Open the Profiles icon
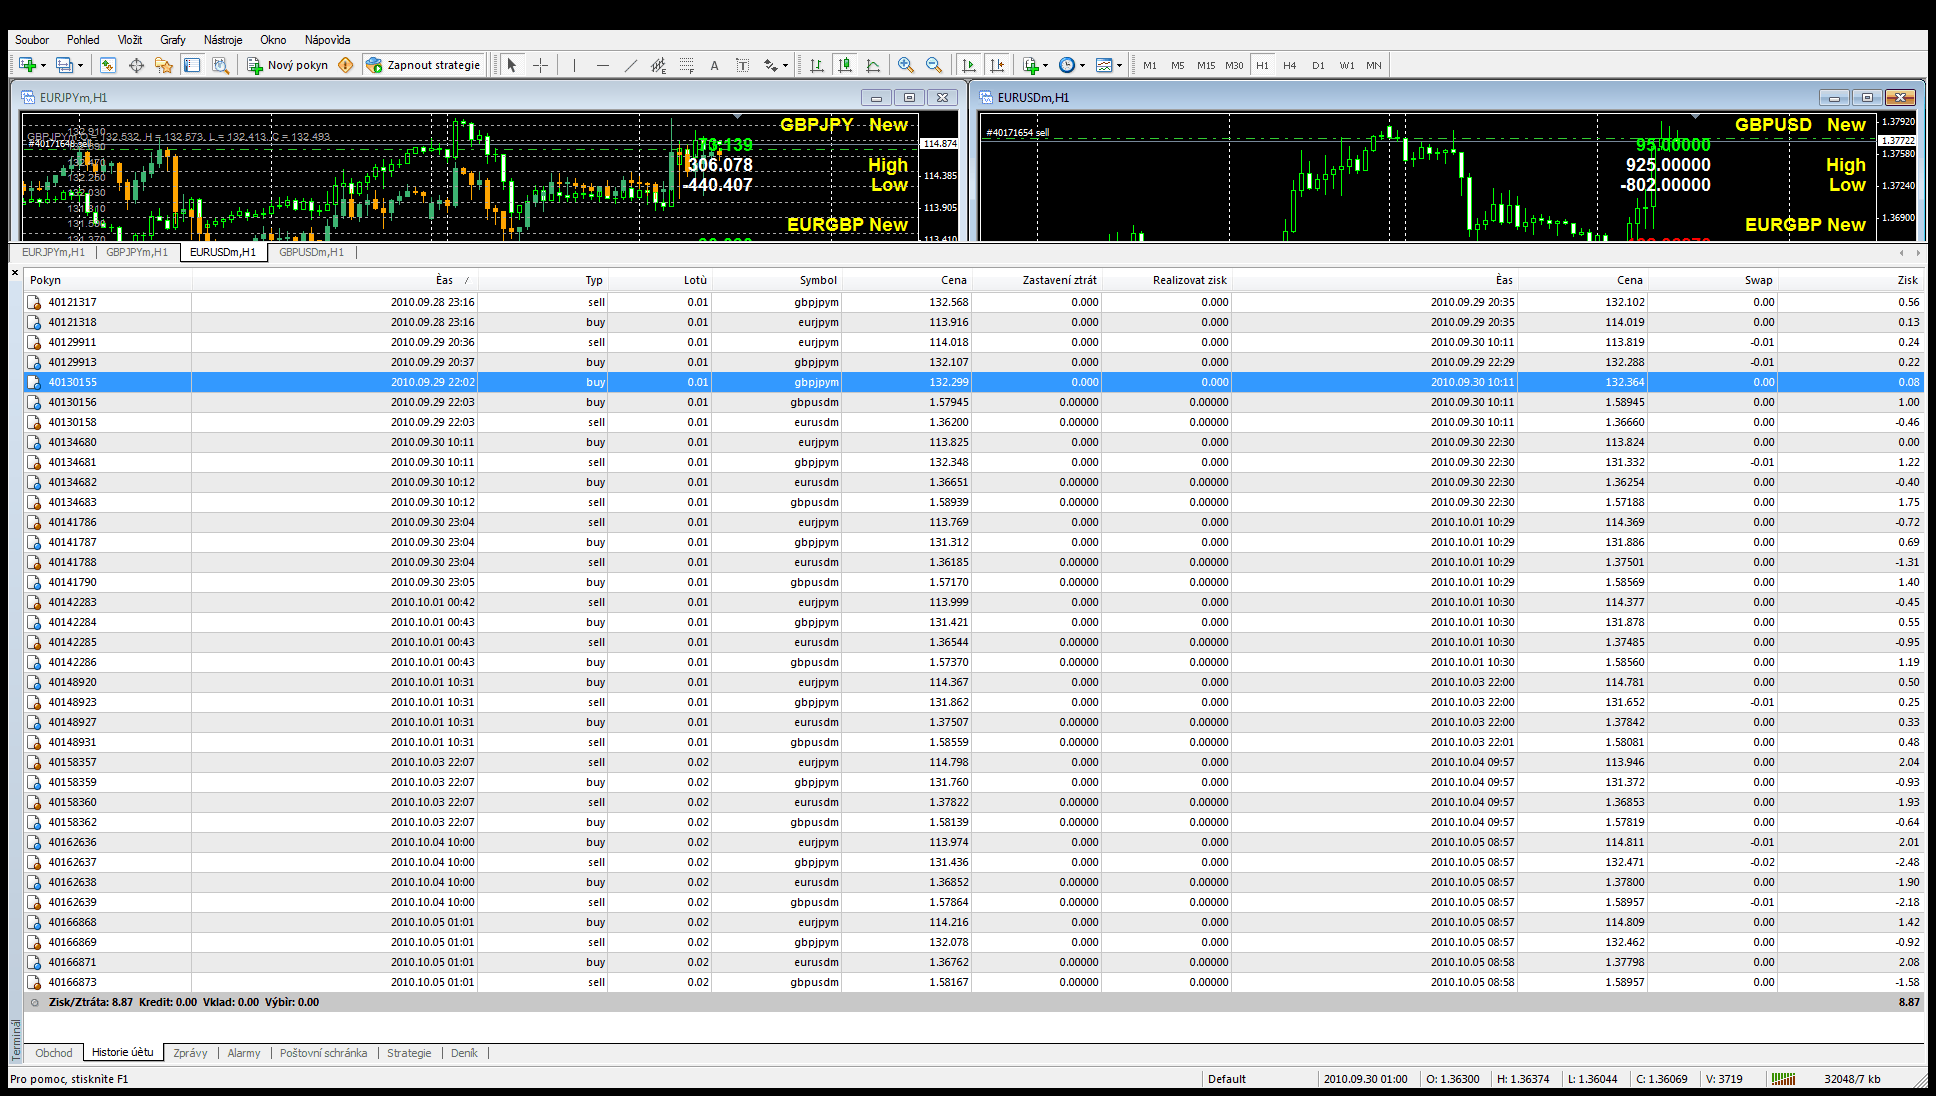Screen dimensions: 1936x1096 65,65
